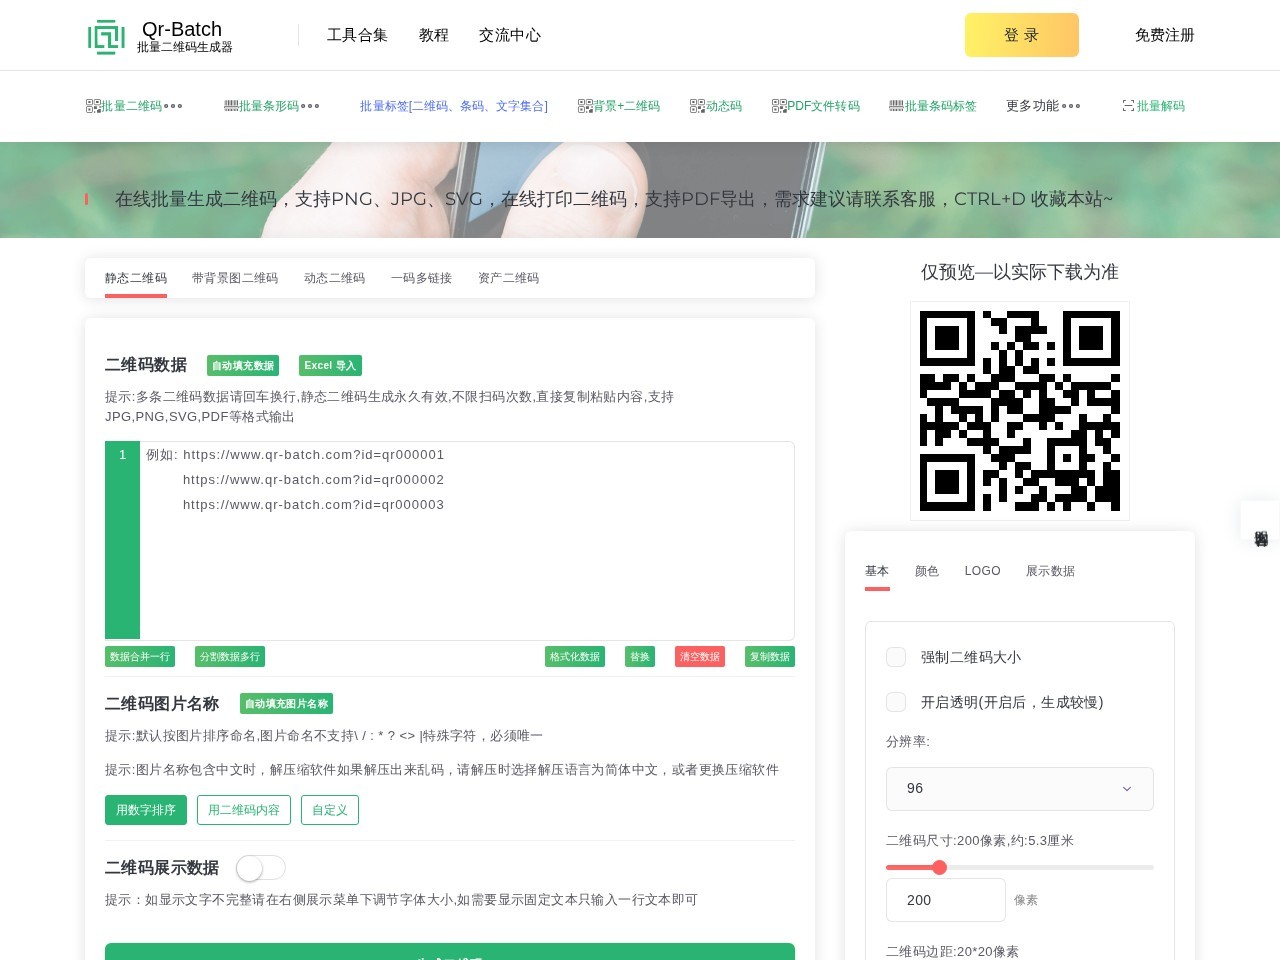This screenshot has height=960, width=1280.
Task: Click the scan icon beside 批量解码
Action: click(1129, 106)
